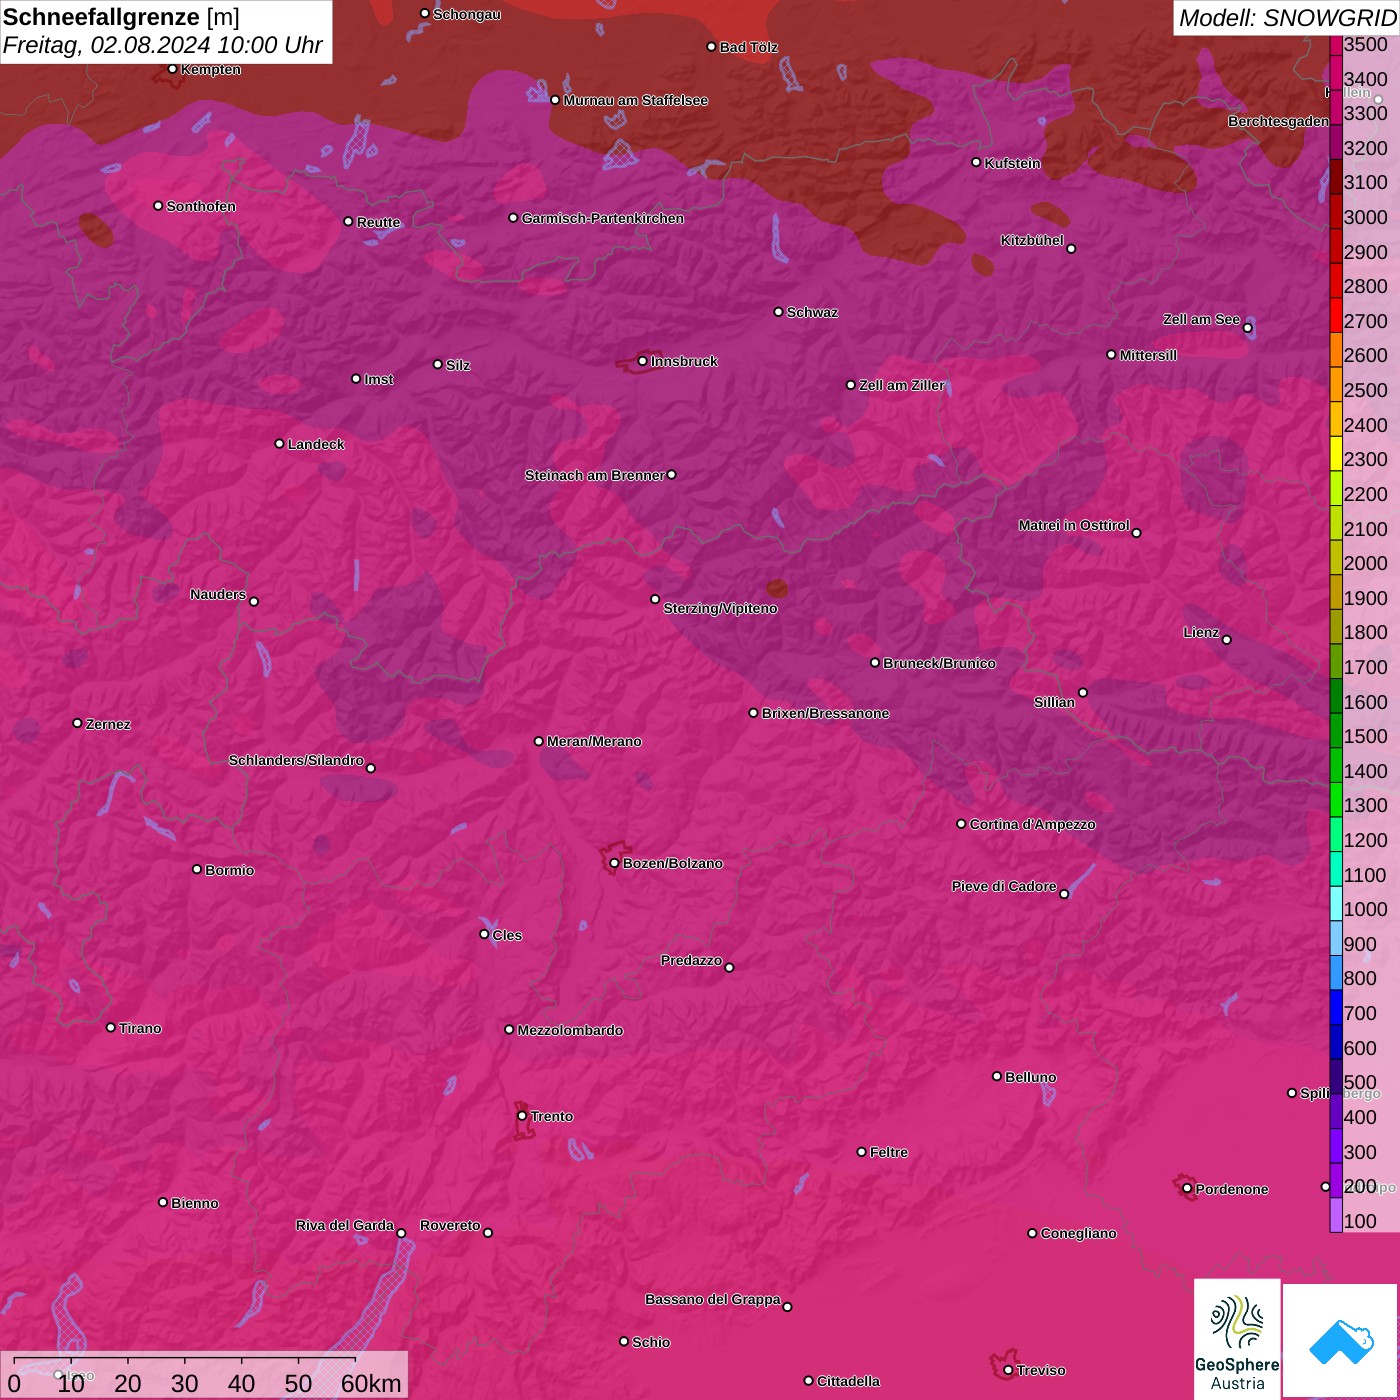Click the Kufstein city marker
This screenshot has width=1400, height=1400.
976,162
